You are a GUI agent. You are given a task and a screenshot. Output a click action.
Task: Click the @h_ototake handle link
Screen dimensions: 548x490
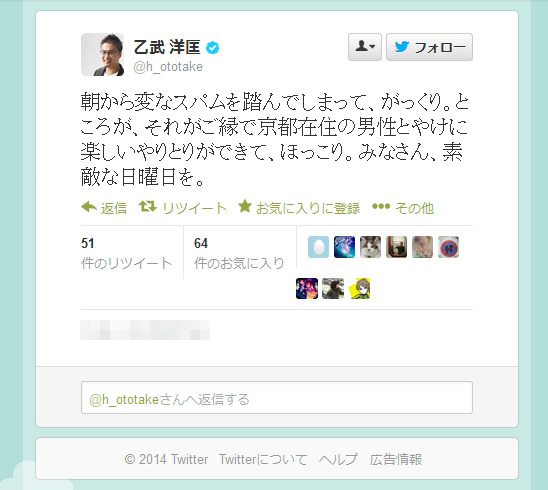pos(168,66)
